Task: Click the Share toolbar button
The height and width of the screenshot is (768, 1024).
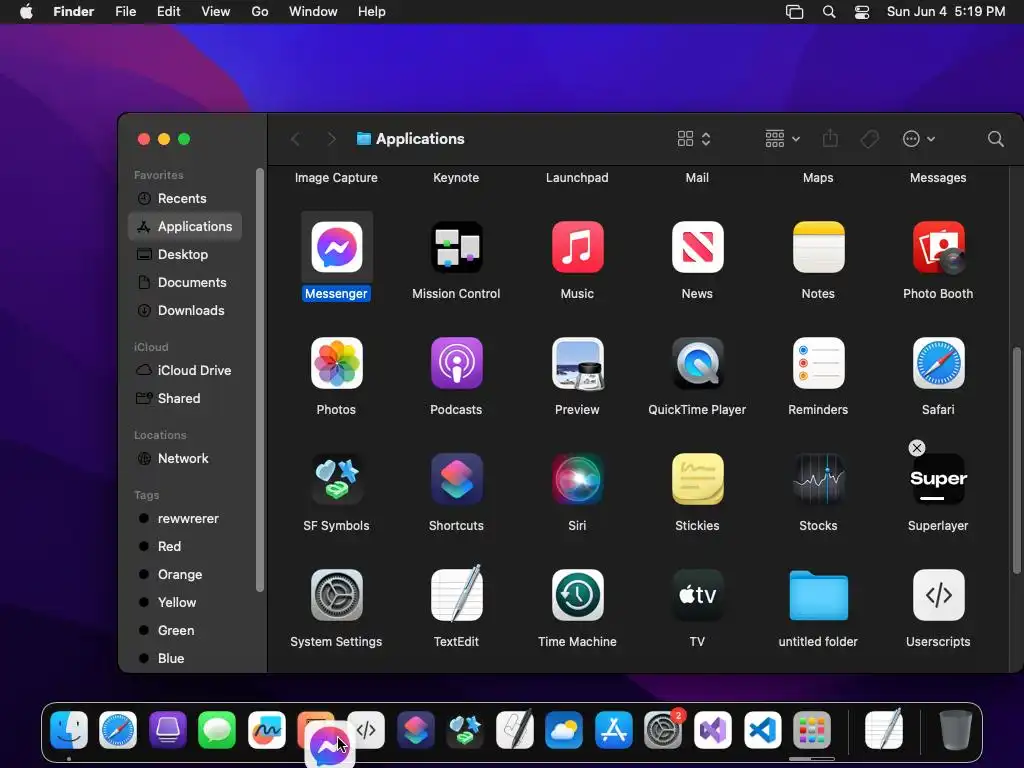Action: (830, 138)
